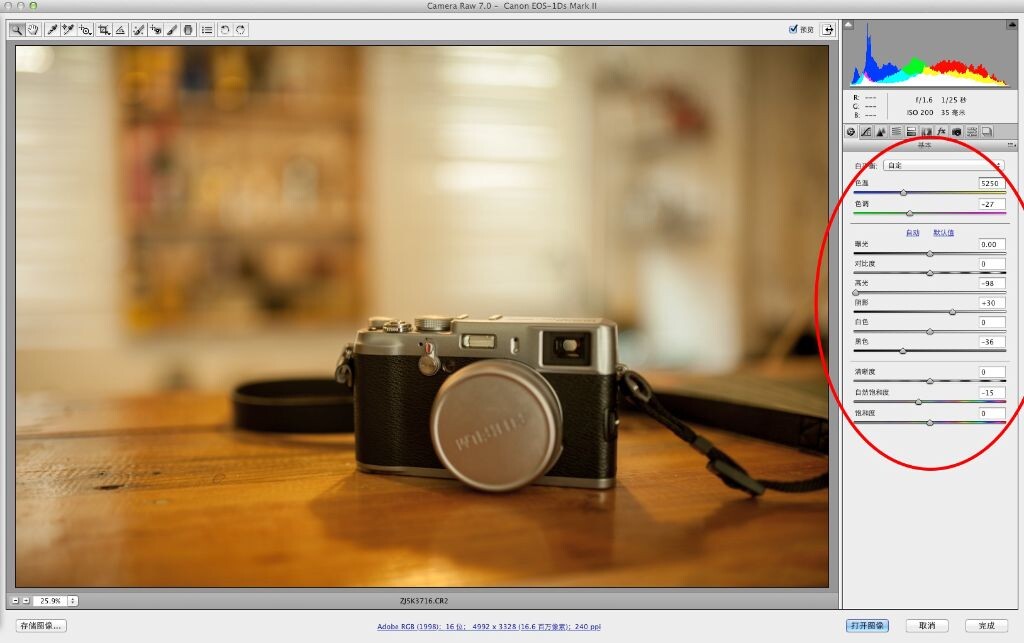Switch to the Presets tab
The image size is (1024, 643).
click(972, 131)
